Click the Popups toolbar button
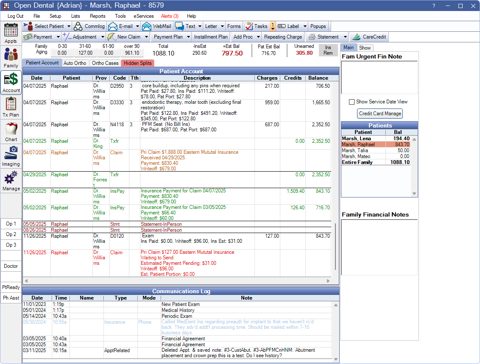480x364 pixels. [318, 26]
